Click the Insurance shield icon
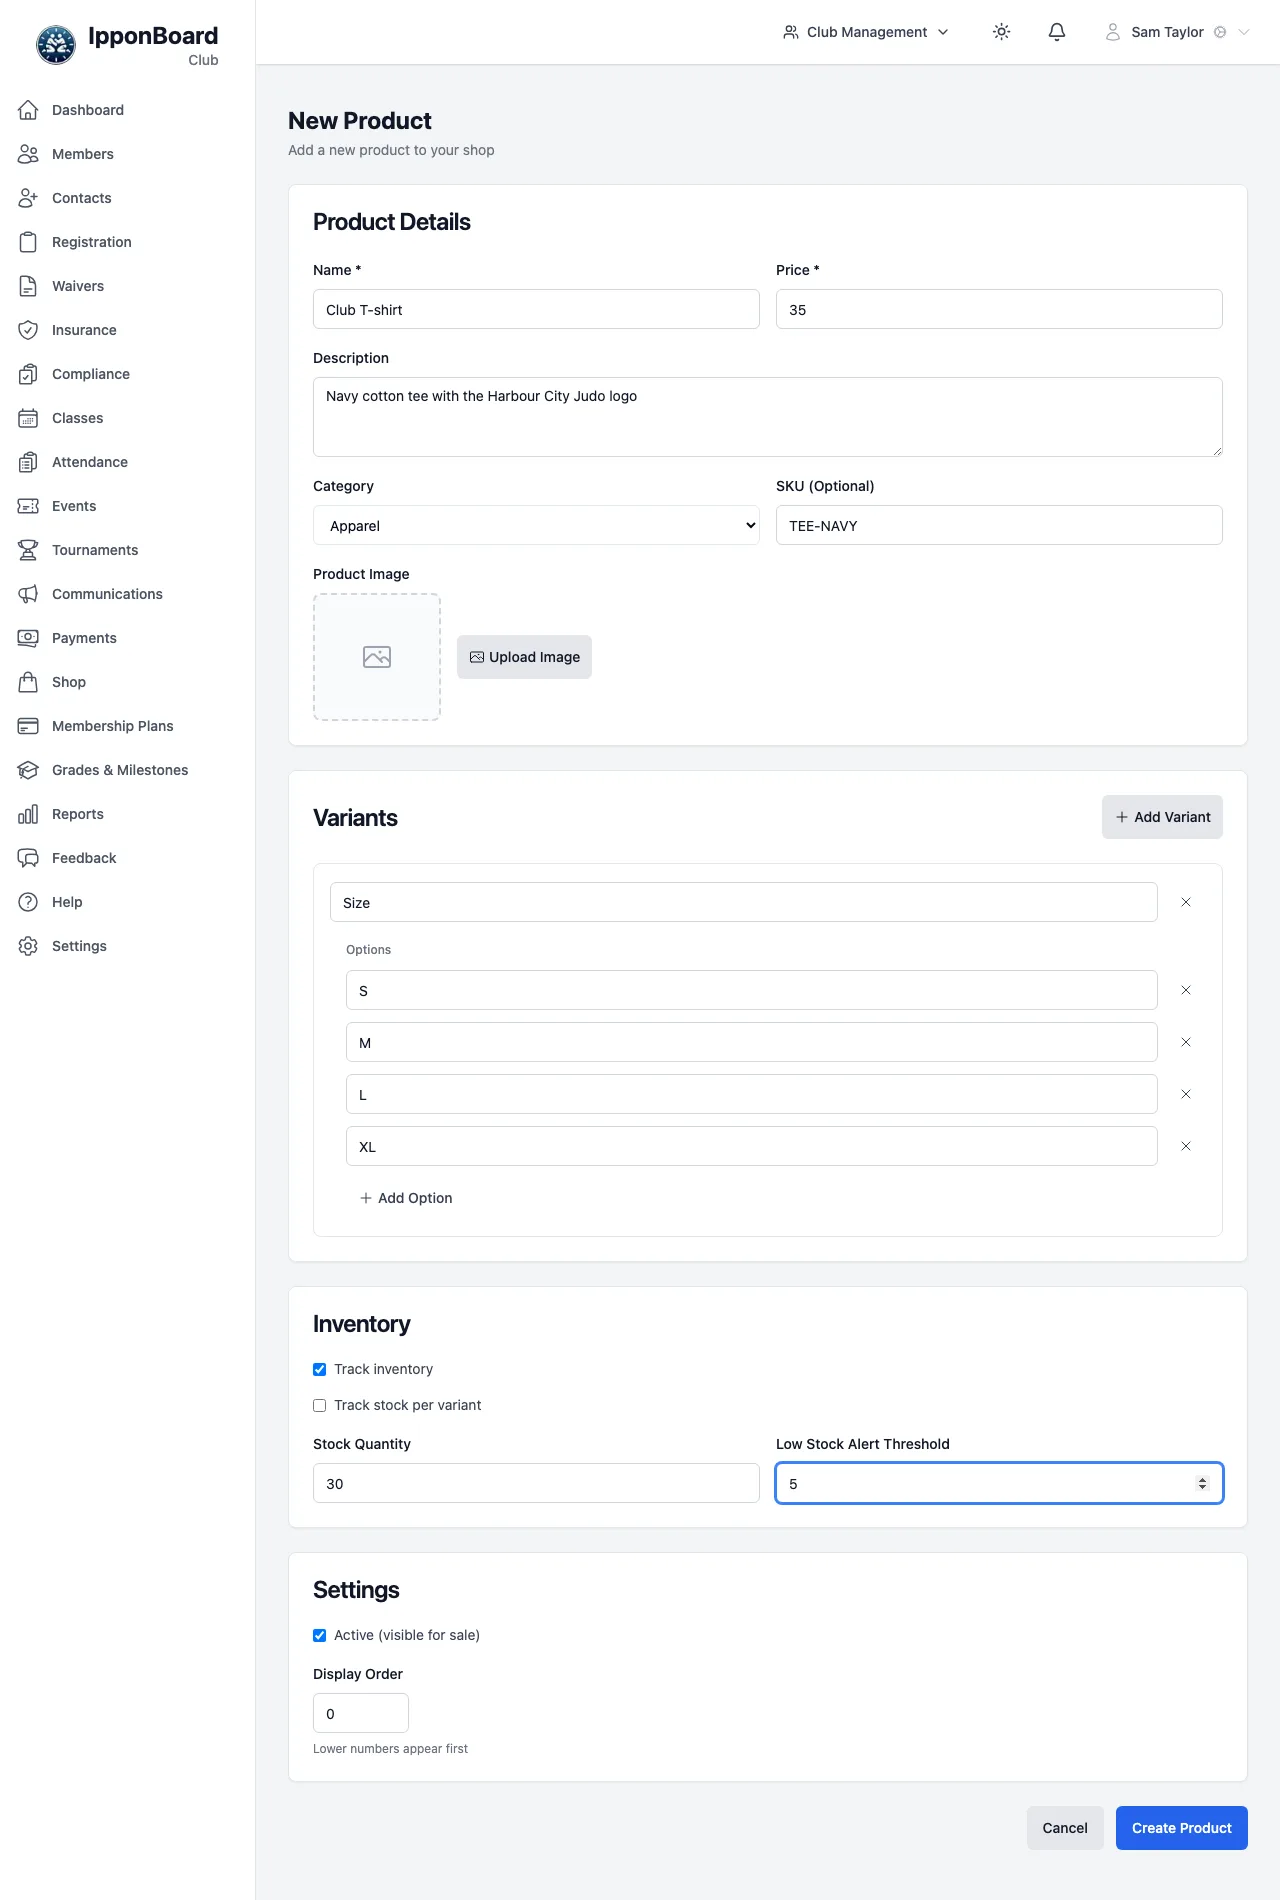The image size is (1280, 1900). click(28, 330)
